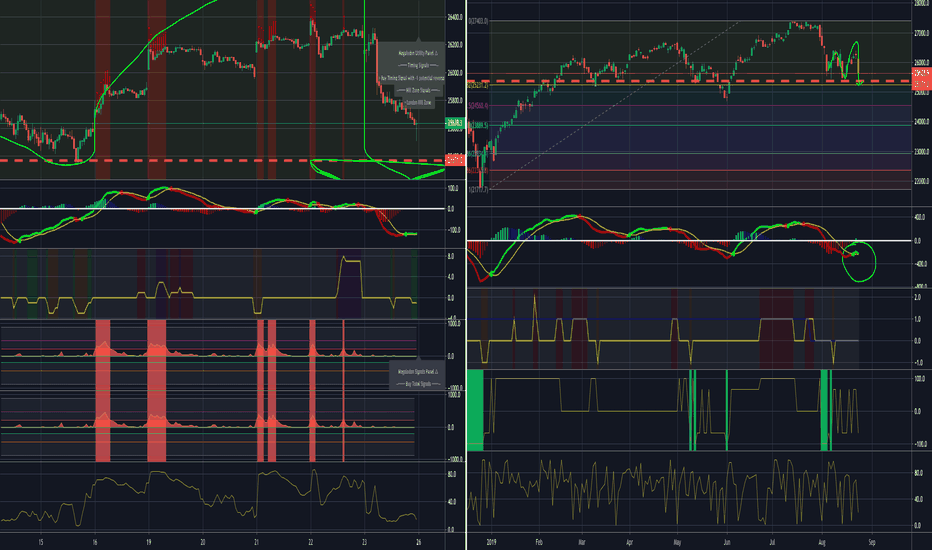Click the 2.0 value on right indicator axis
The height and width of the screenshot is (550, 932).
pos(918,298)
